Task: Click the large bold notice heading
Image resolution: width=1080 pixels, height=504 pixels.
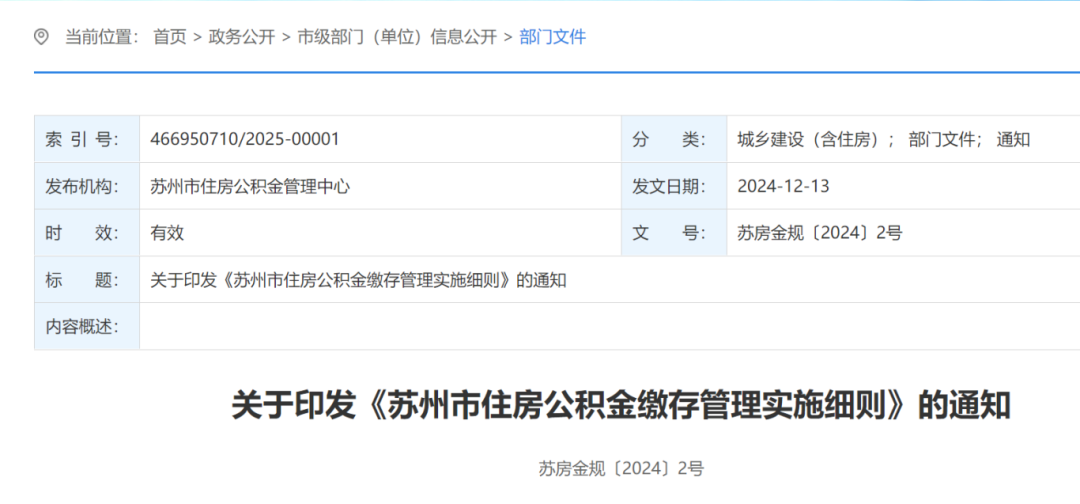Action: coord(621,406)
